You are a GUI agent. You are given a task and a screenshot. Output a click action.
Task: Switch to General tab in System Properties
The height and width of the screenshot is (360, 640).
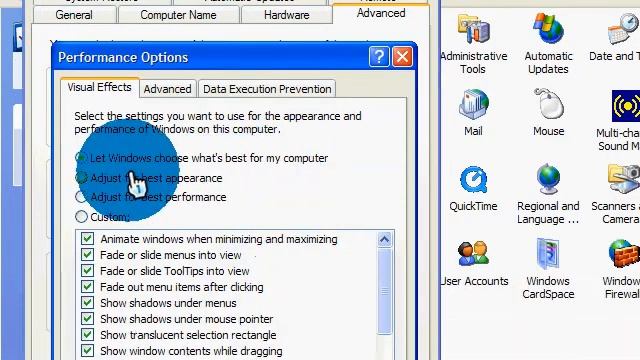(x=74, y=15)
